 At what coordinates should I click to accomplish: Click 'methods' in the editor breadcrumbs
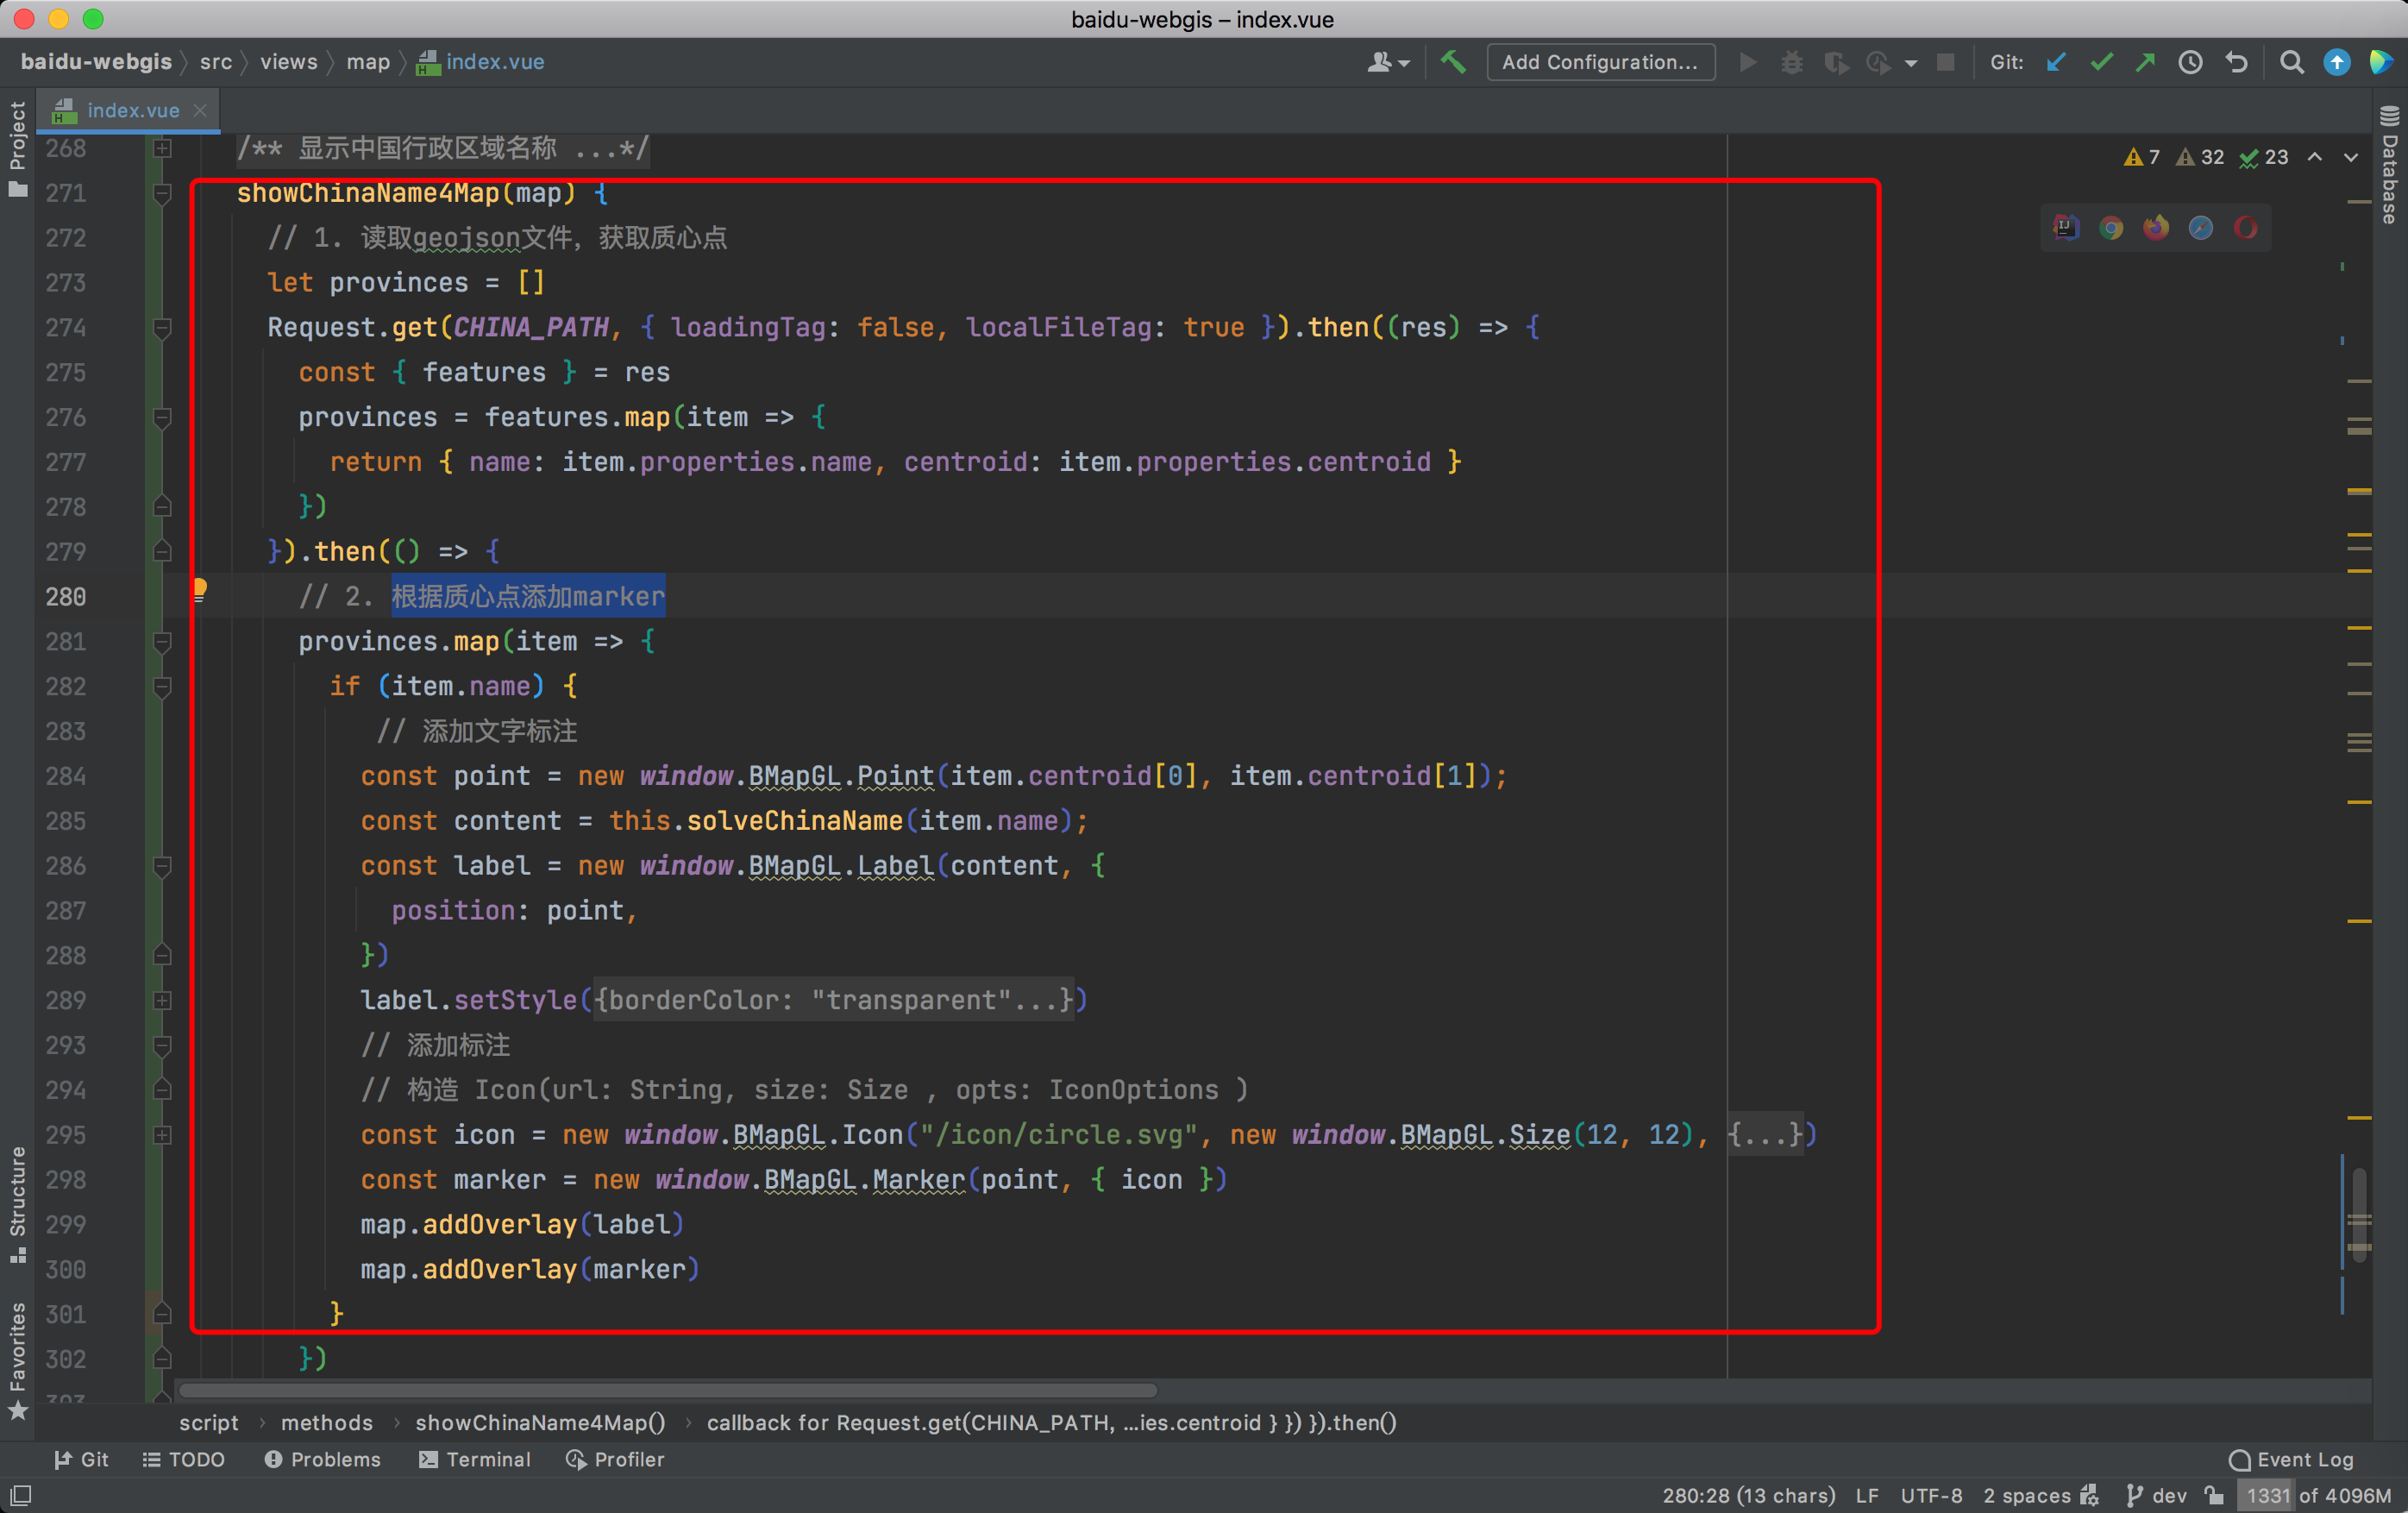[327, 1422]
